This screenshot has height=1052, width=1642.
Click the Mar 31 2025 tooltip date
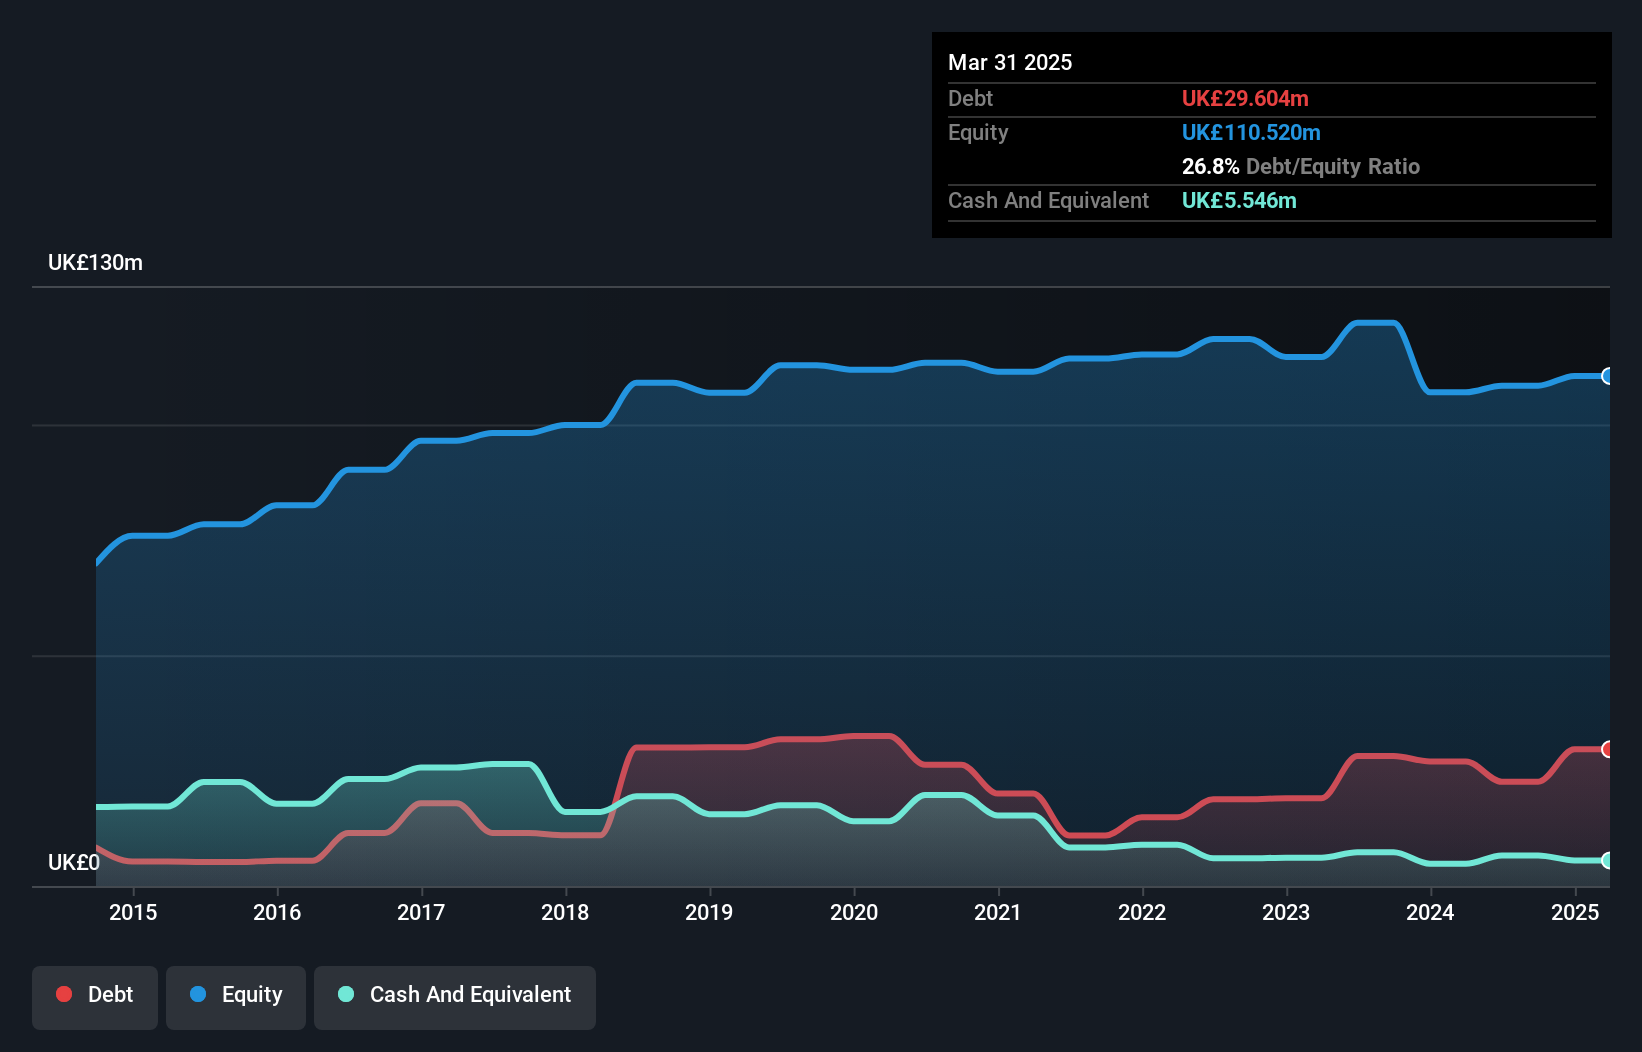point(1010,62)
